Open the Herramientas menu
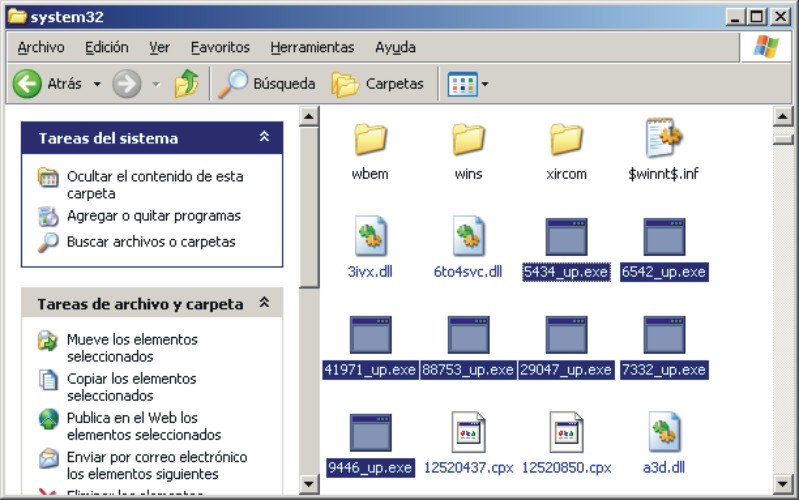Viewport: 799px width, 500px height. 312,47
